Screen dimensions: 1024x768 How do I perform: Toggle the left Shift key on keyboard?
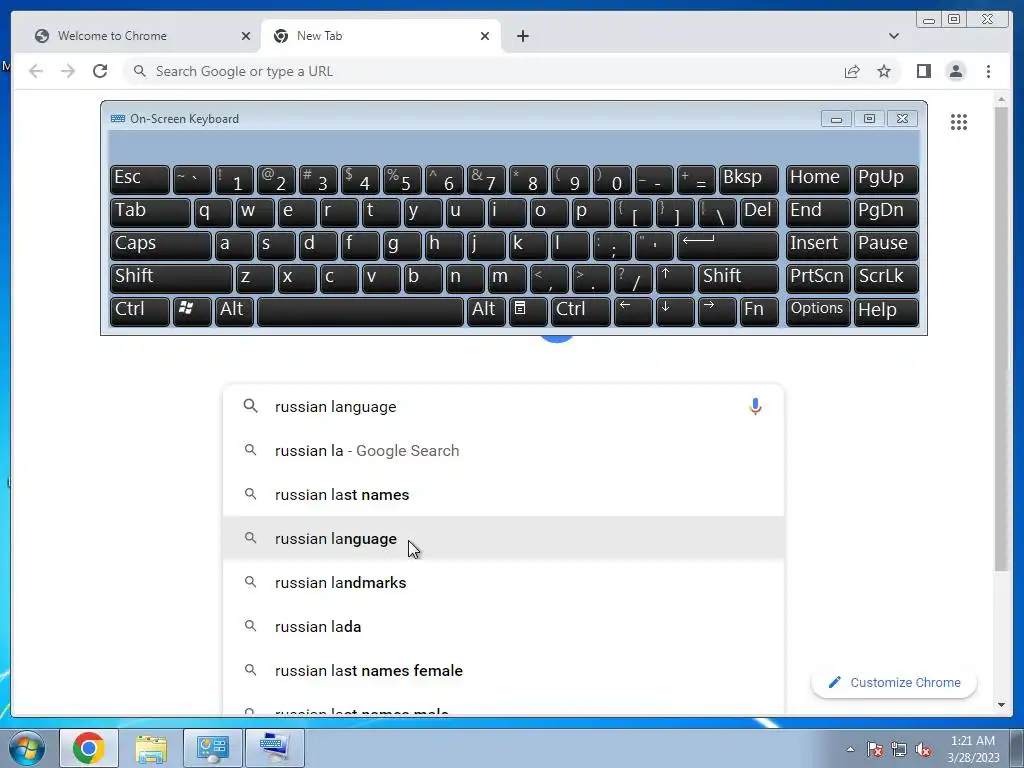coord(171,278)
